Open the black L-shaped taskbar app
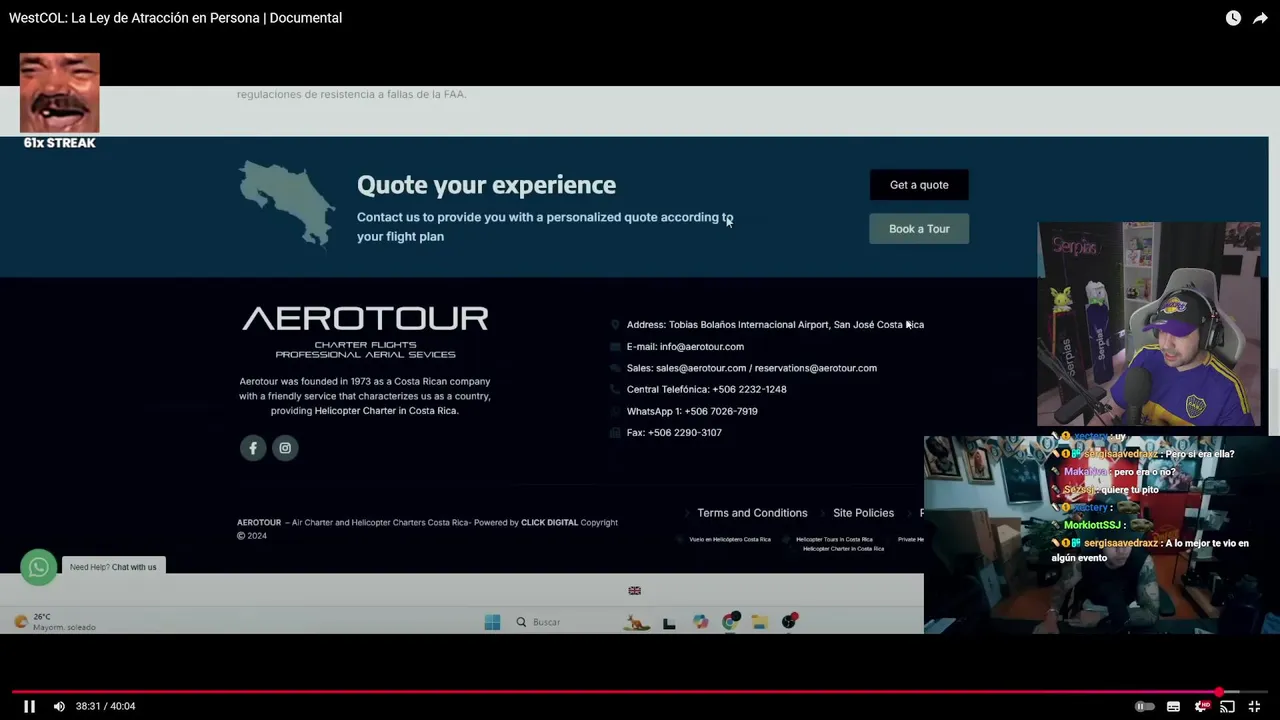Viewport: 1280px width, 720px height. click(x=669, y=622)
